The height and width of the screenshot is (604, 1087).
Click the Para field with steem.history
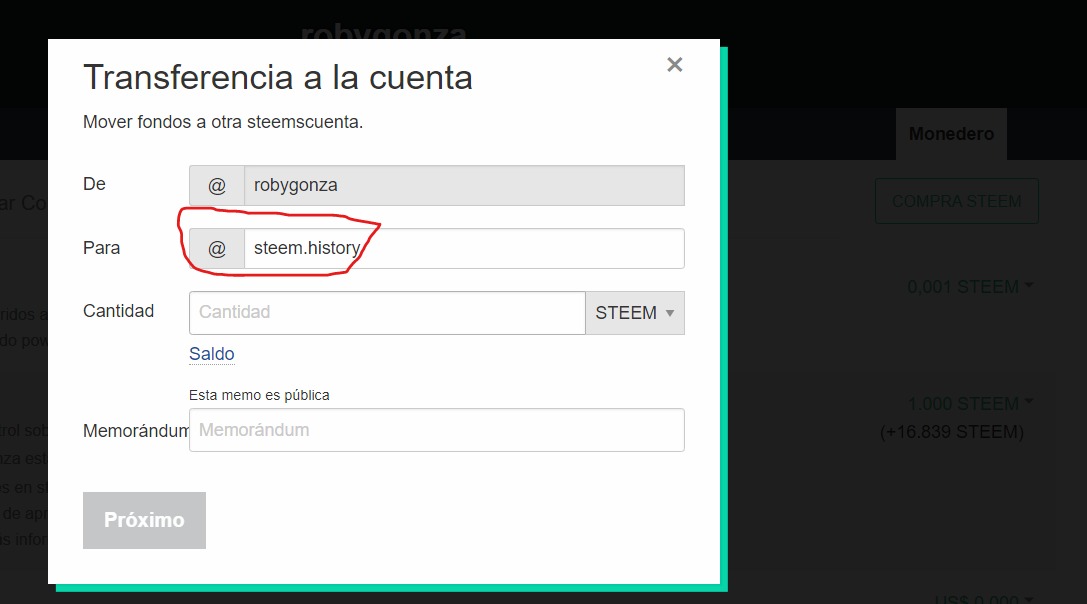click(x=464, y=248)
